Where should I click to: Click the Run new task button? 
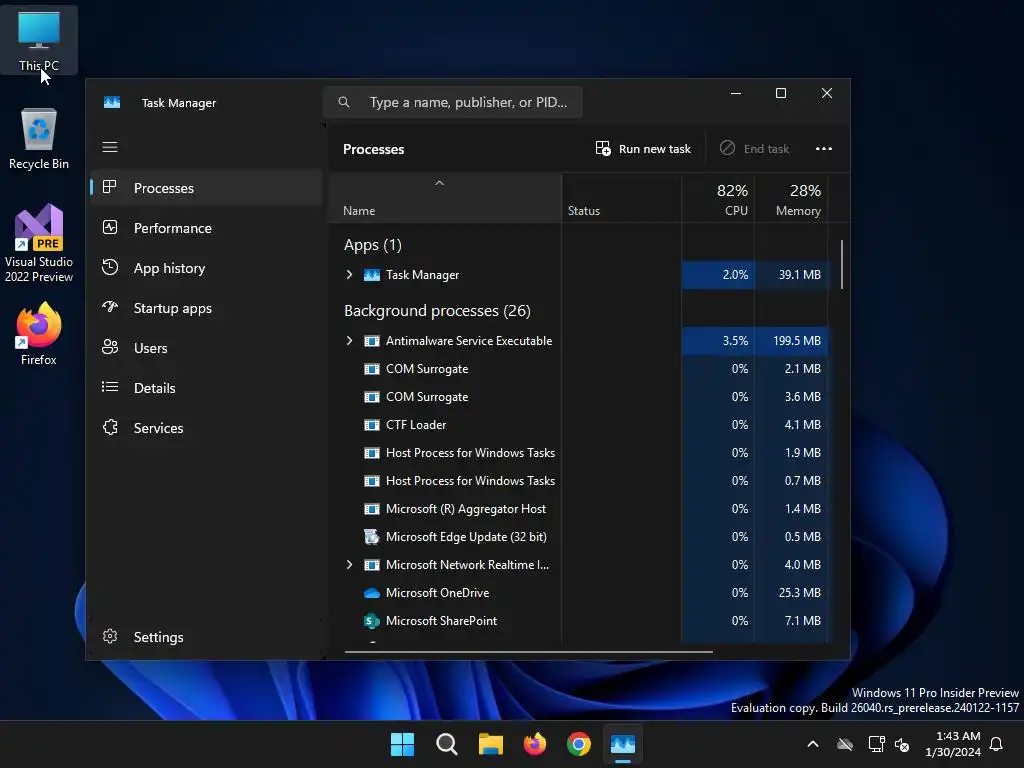click(643, 149)
